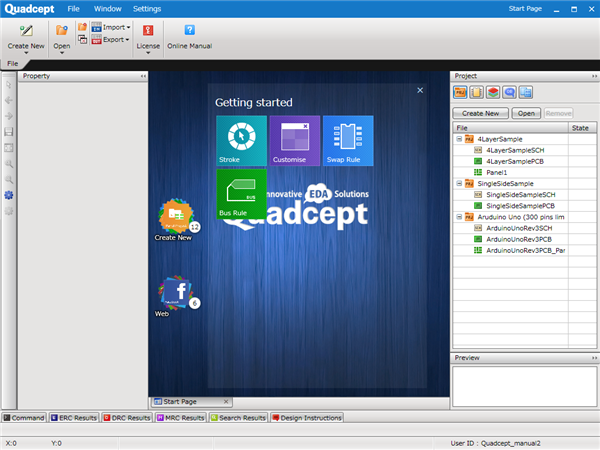Click the License icon in ribbon
Viewport: 600px width, 450px height.
[x=148, y=30]
